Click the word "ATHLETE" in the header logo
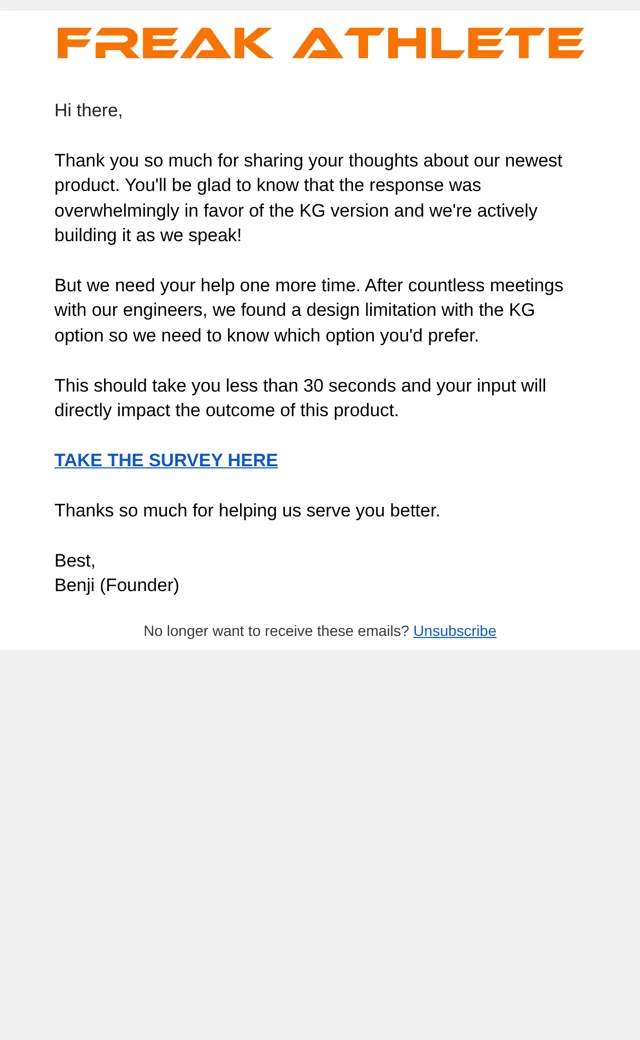The height and width of the screenshot is (1040, 640). [438, 42]
